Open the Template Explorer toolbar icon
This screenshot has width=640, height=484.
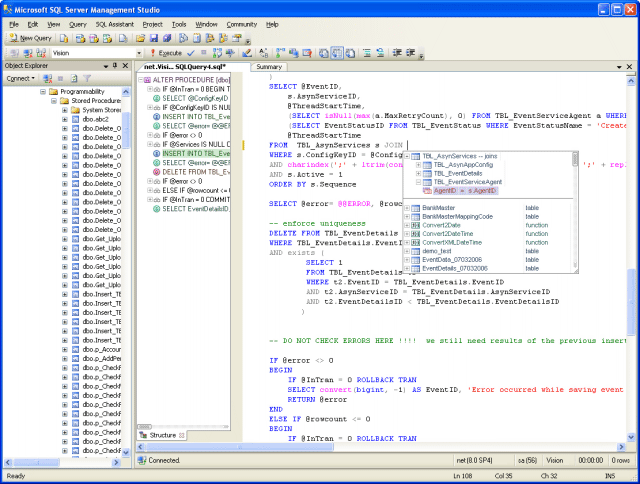223,38
